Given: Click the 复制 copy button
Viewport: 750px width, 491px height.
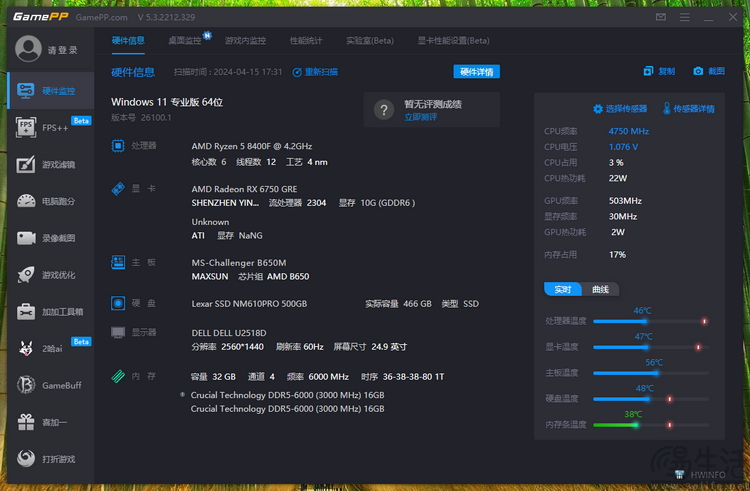Looking at the screenshot, I should [659, 71].
